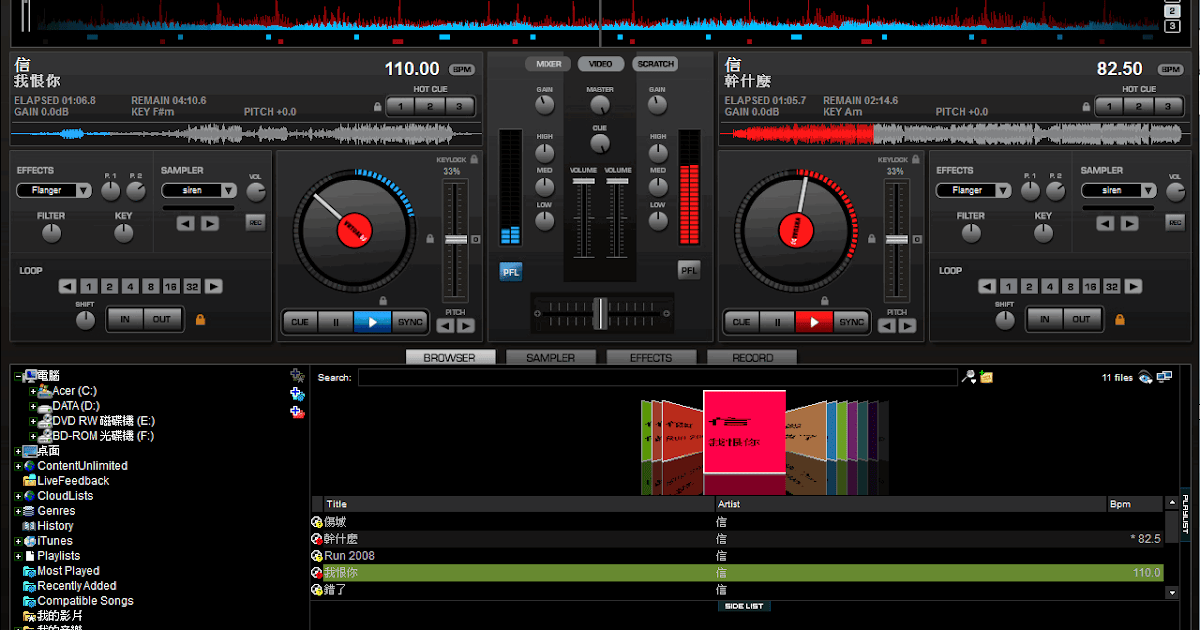Click the left deck CUE button

pos(299,322)
